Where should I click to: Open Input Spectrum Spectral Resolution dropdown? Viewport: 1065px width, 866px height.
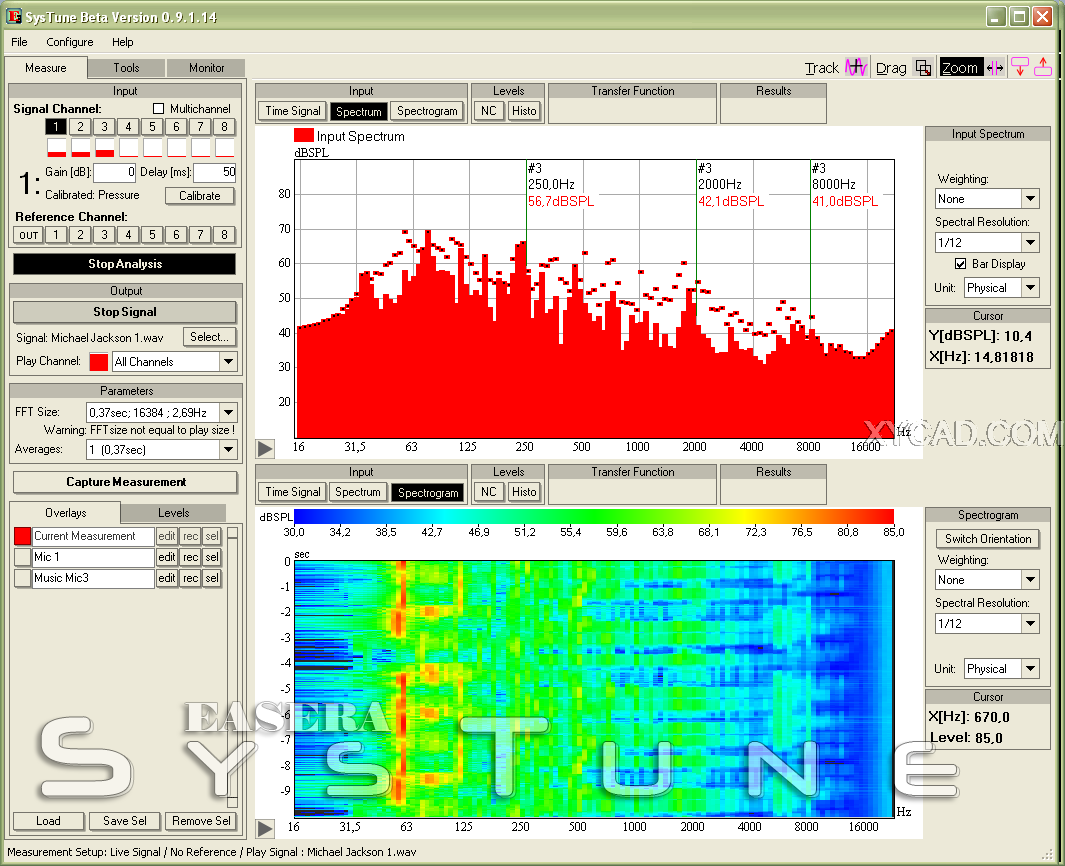point(1030,242)
